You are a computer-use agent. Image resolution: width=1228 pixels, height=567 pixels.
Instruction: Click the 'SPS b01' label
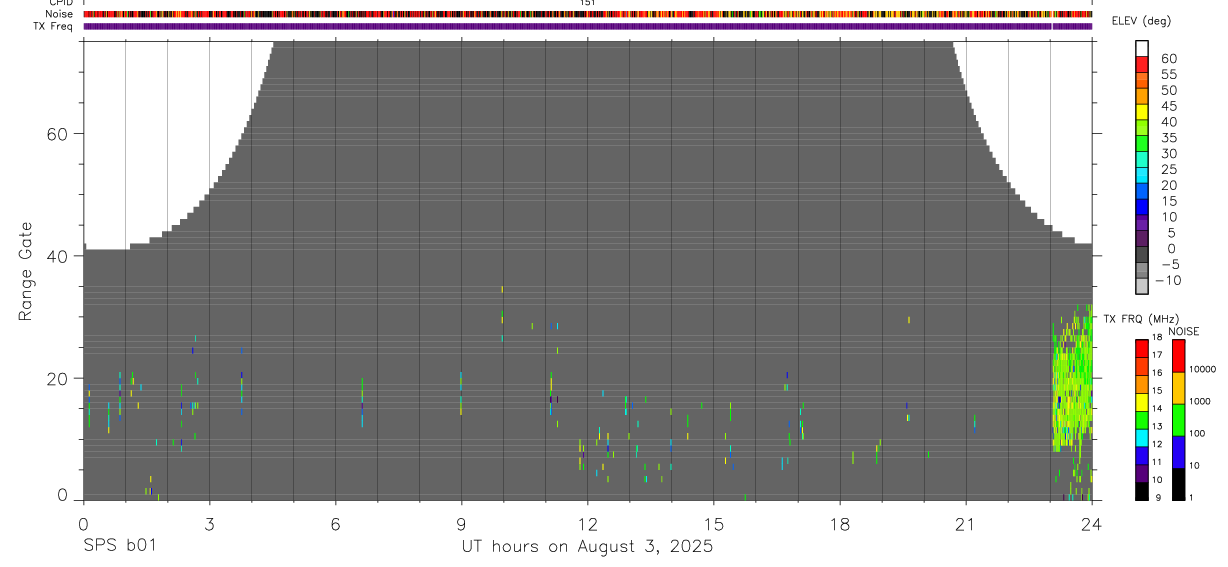click(x=119, y=547)
